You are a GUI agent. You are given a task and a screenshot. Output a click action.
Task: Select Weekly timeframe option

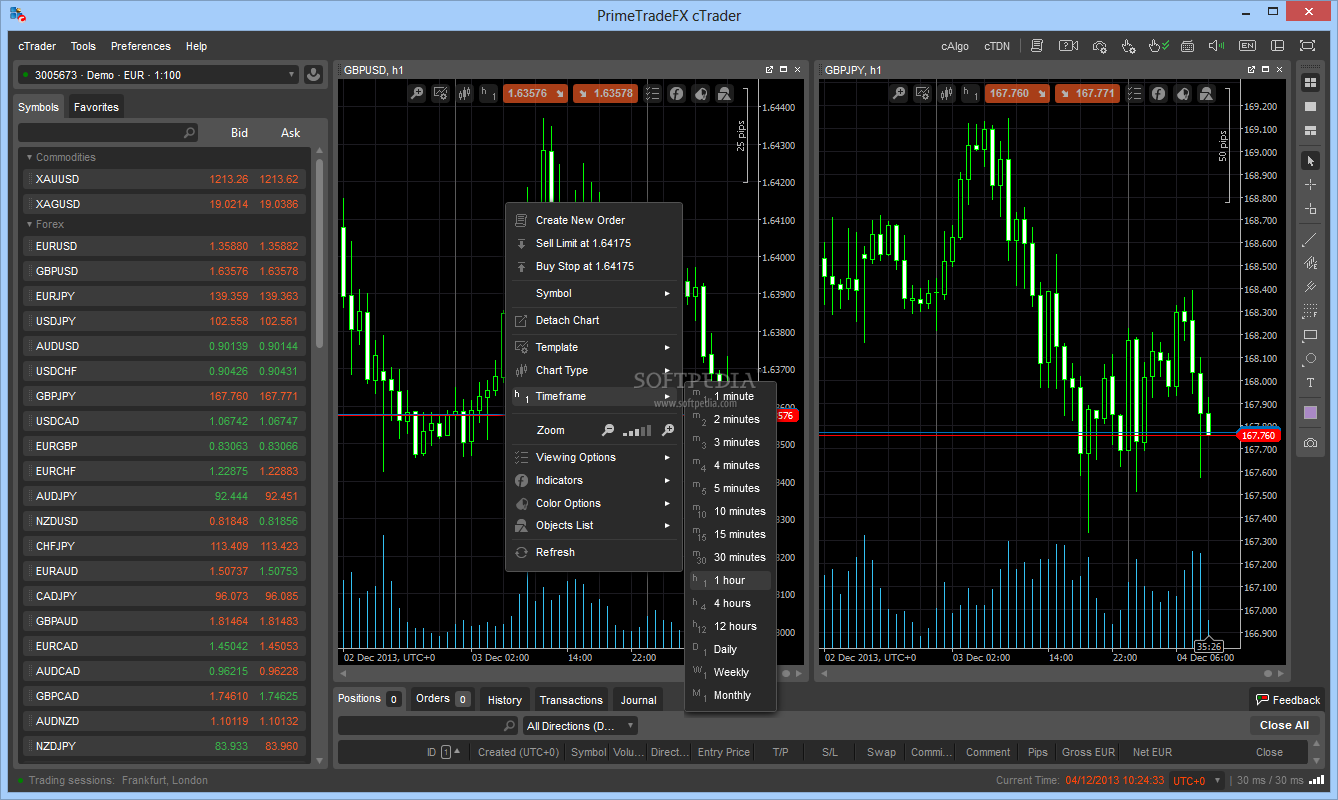point(731,672)
